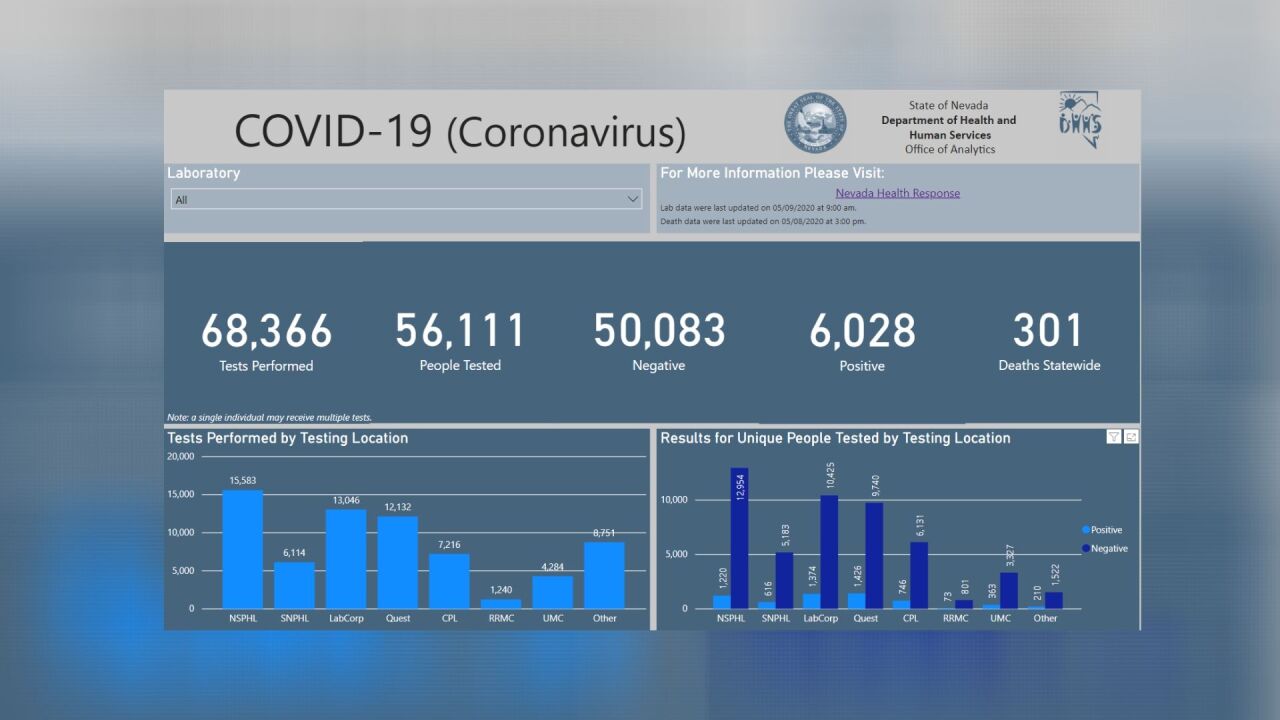This screenshot has height=720, width=1280.
Task: Select Quest negative bar in Results chart
Action: [874, 555]
